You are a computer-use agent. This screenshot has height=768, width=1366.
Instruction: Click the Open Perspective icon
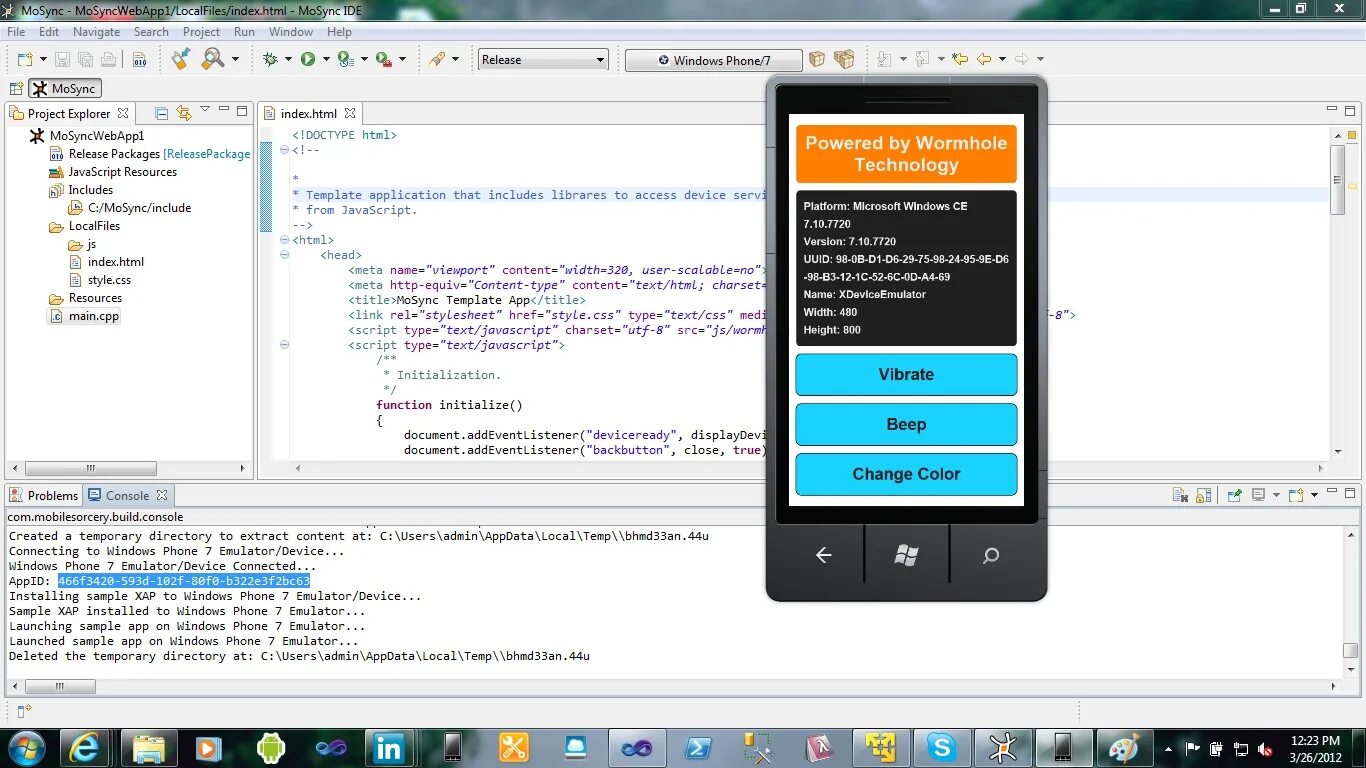click(16, 89)
